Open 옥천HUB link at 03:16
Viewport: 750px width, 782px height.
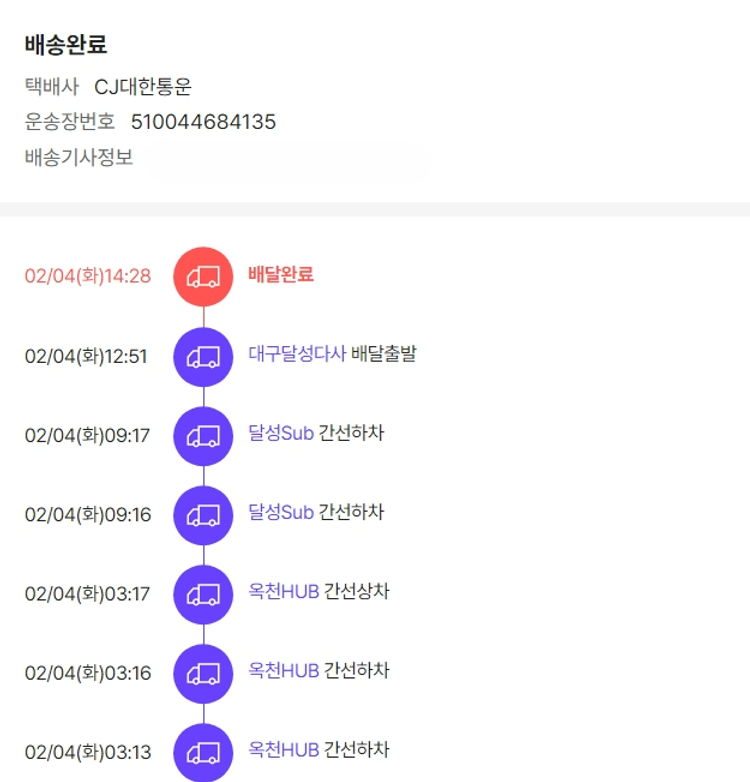pyautogui.click(x=284, y=670)
